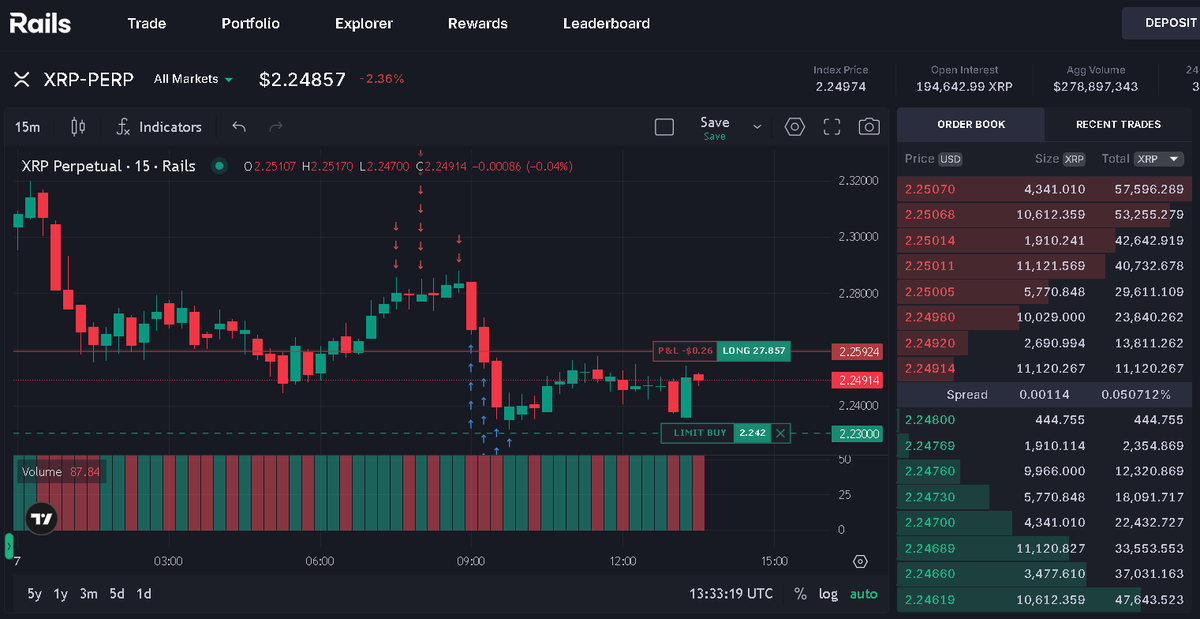The width and height of the screenshot is (1200, 619).
Task: View the Leaderboard page
Action: [x=606, y=23]
